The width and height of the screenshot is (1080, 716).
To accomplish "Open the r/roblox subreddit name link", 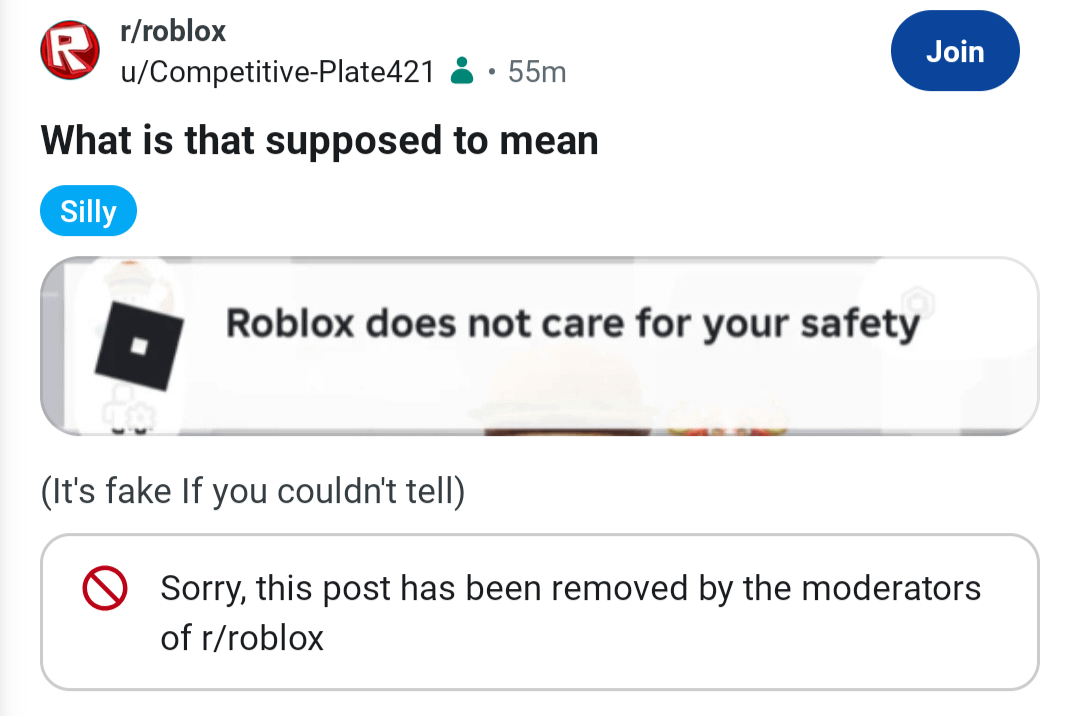I will [172, 31].
